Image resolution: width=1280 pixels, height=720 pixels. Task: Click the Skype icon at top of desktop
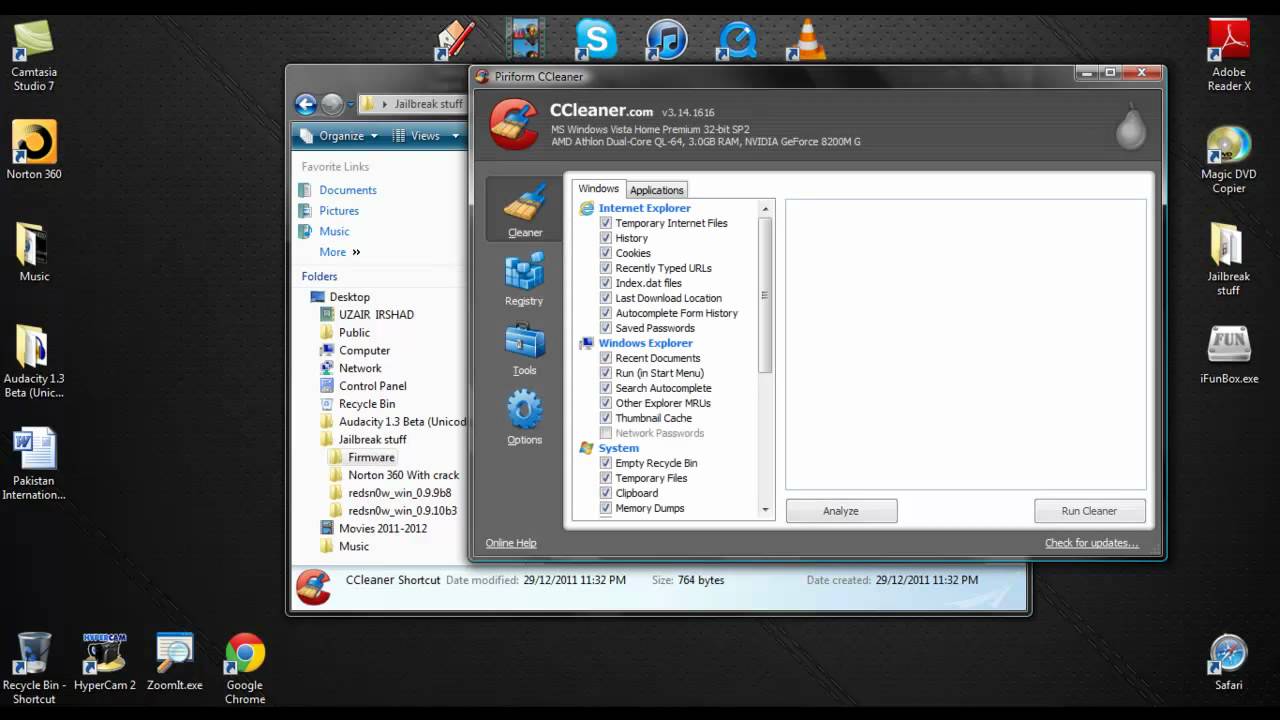pyautogui.click(x=596, y=40)
